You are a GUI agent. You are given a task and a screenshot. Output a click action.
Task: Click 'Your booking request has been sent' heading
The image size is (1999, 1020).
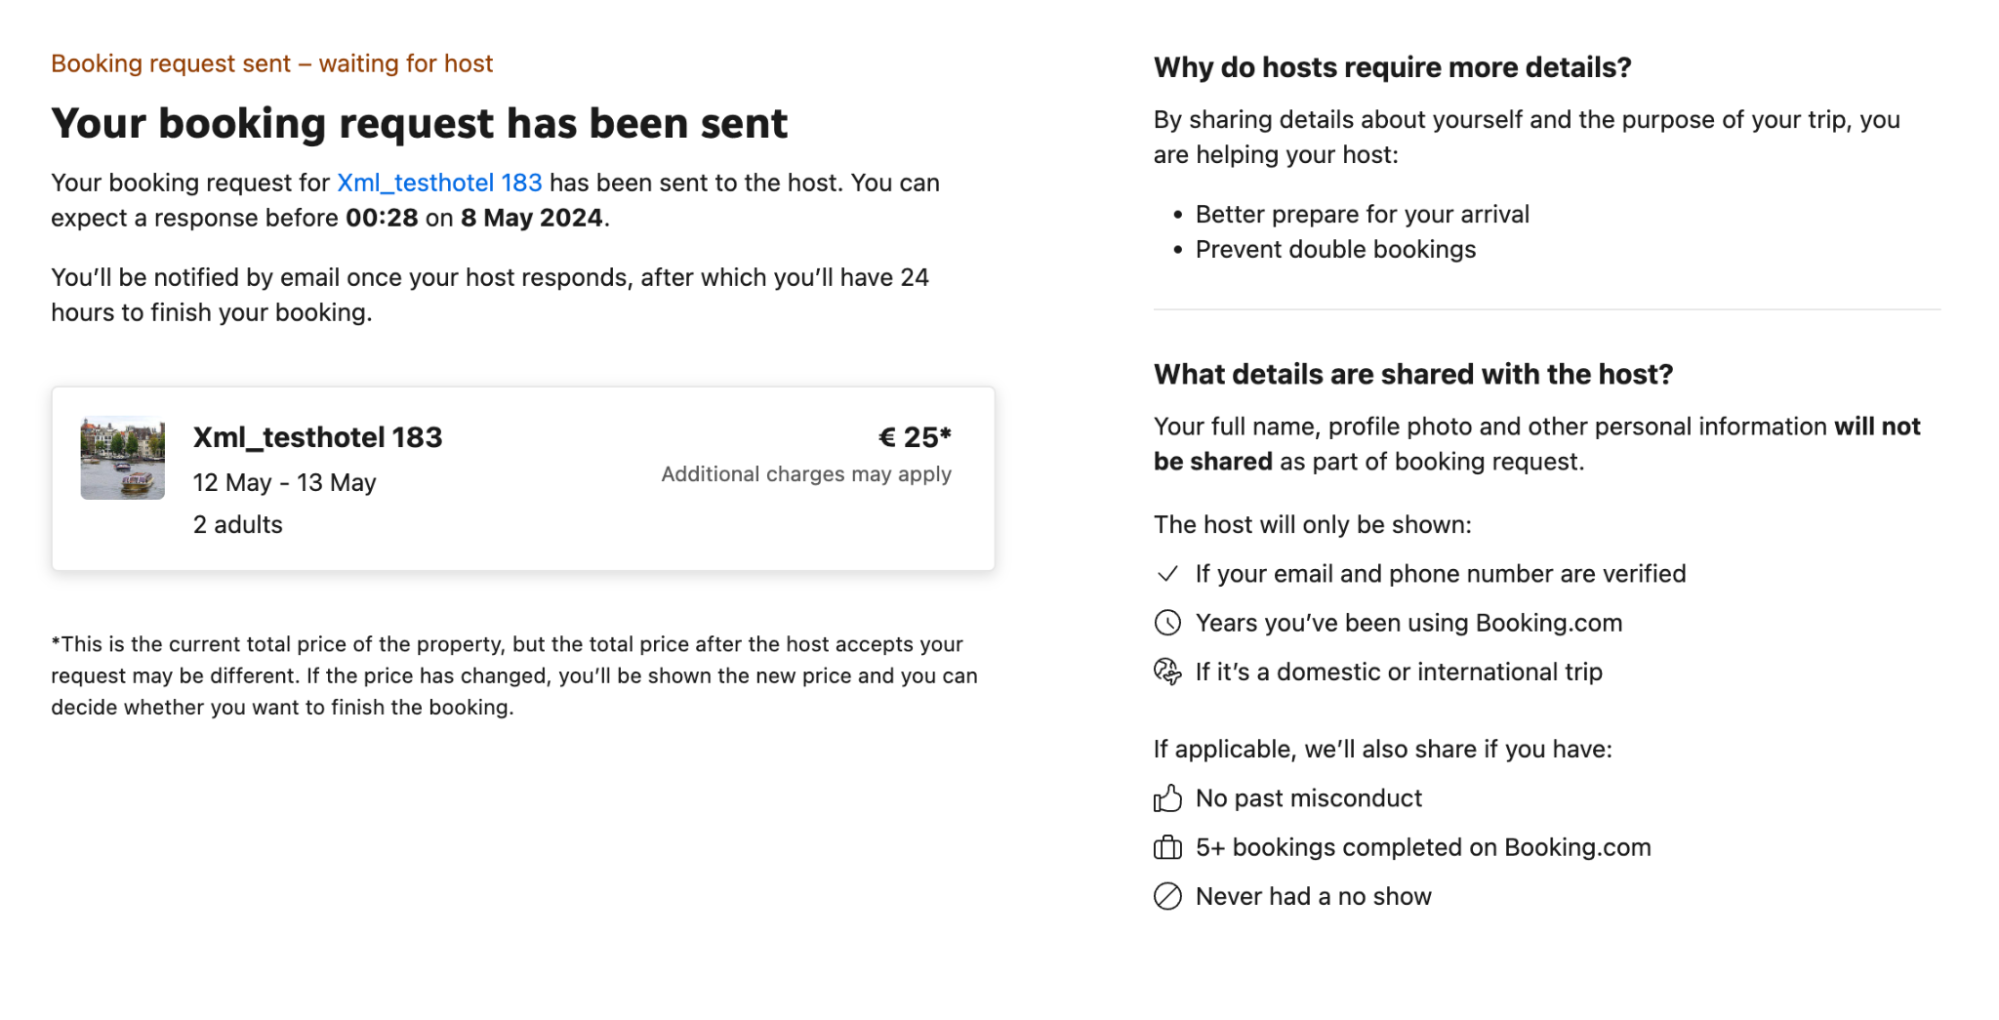coord(420,124)
